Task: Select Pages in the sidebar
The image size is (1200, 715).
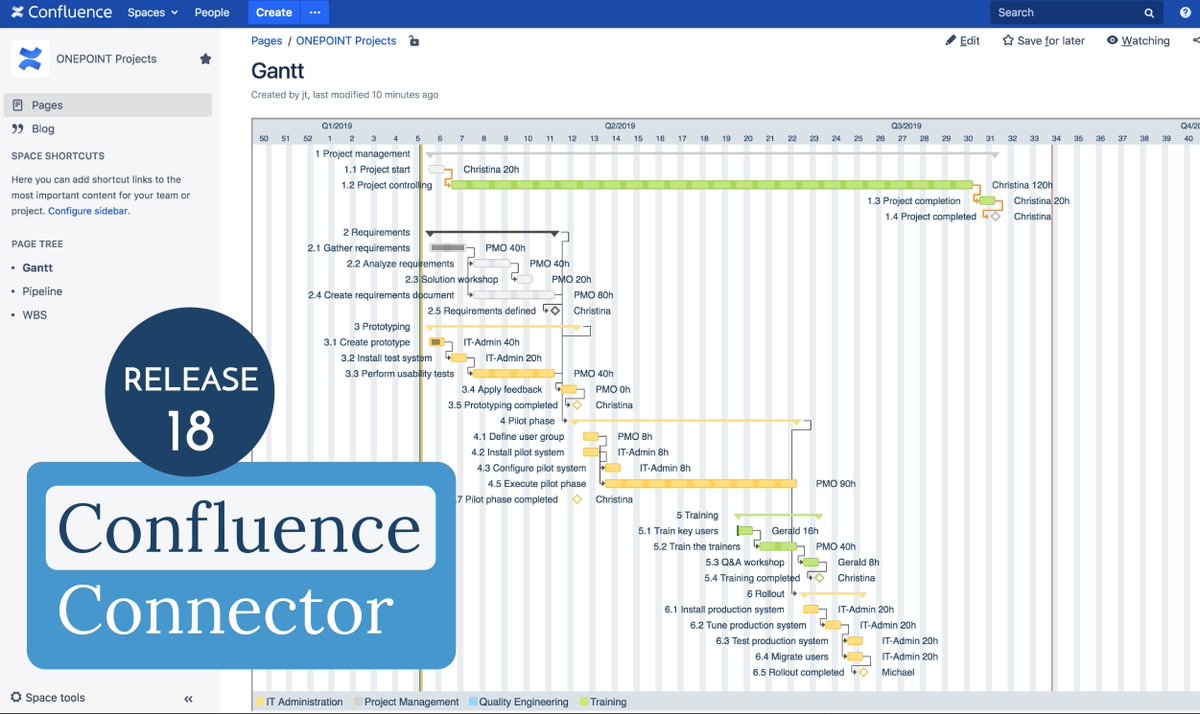Action: tap(107, 105)
